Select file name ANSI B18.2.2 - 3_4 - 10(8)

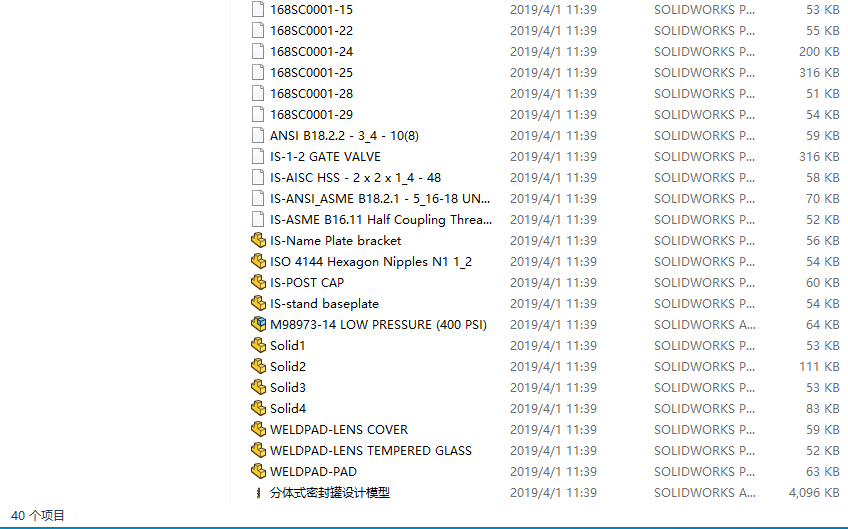pyautogui.click(x=344, y=136)
